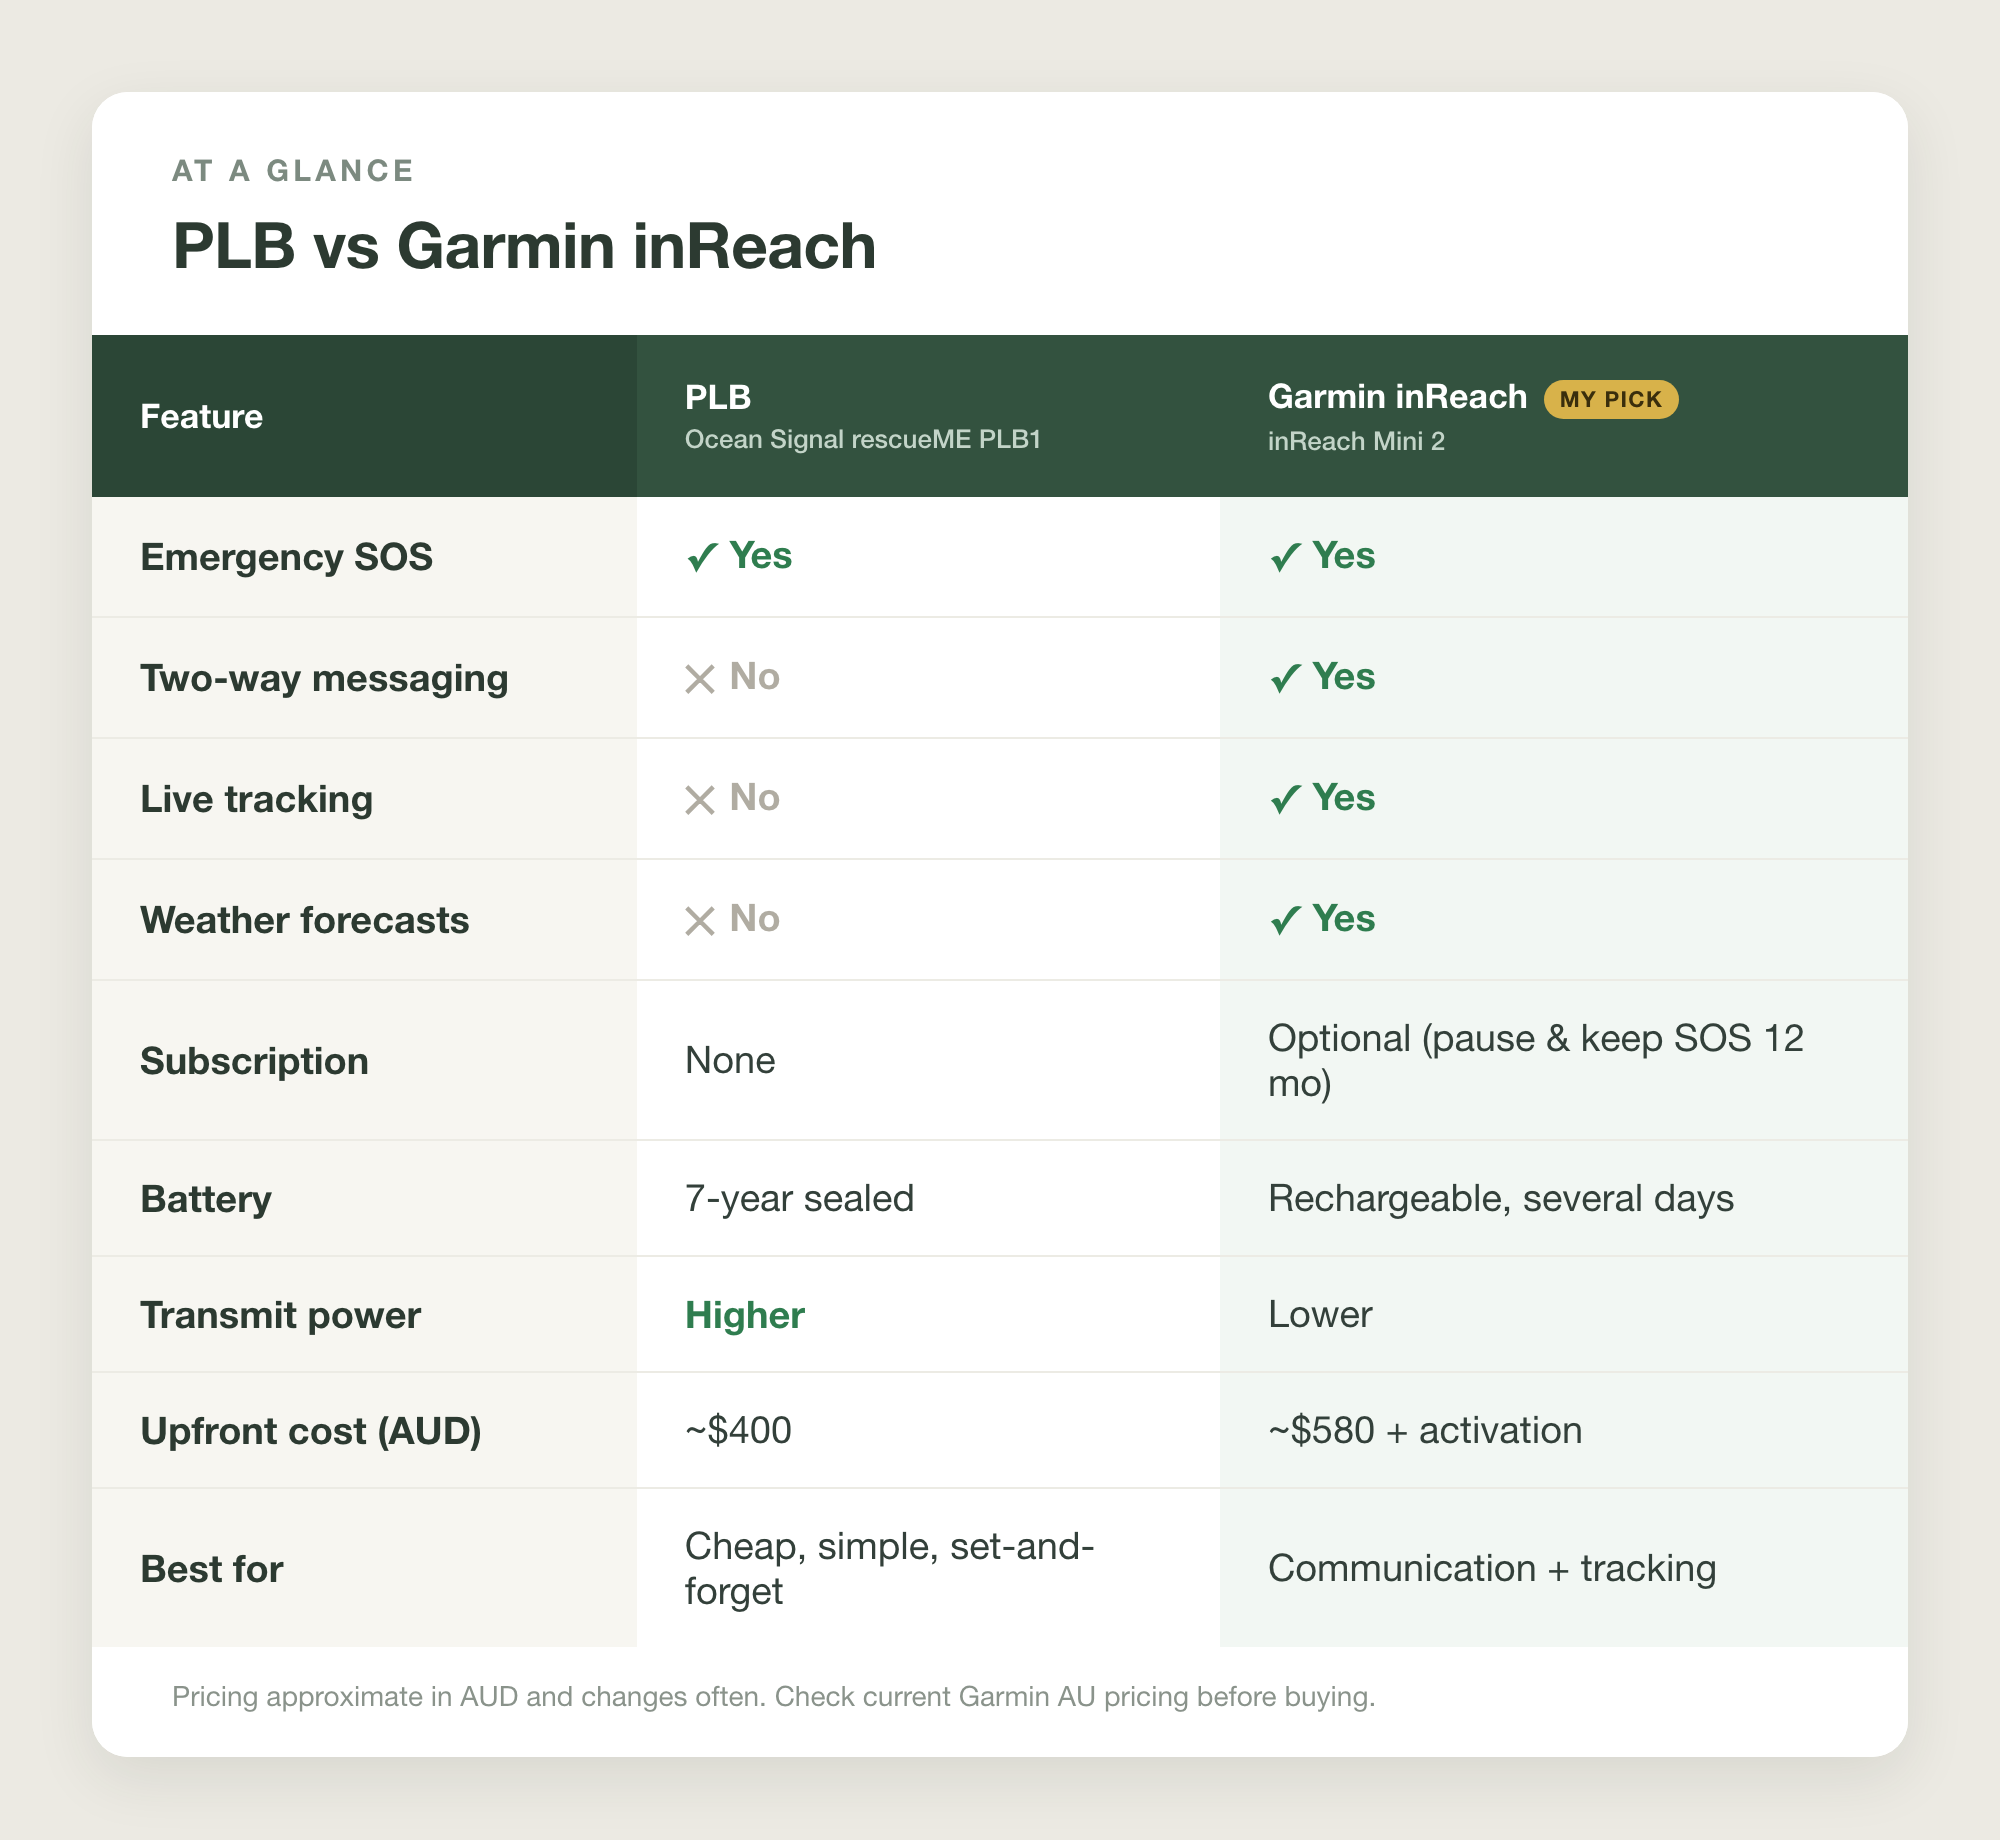Viewport: 2000px width, 1840px height.
Task: Click the X icon in PLB's Weather forecasts cell
Action: (700, 921)
